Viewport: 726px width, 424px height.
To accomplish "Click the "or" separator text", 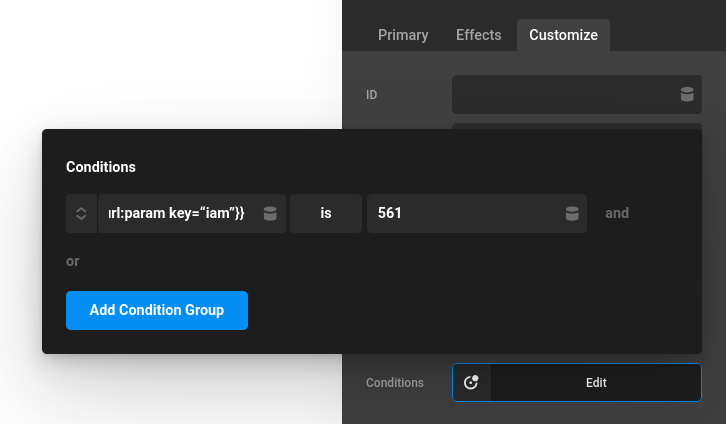I will pyautogui.click(x=73, y=261).
